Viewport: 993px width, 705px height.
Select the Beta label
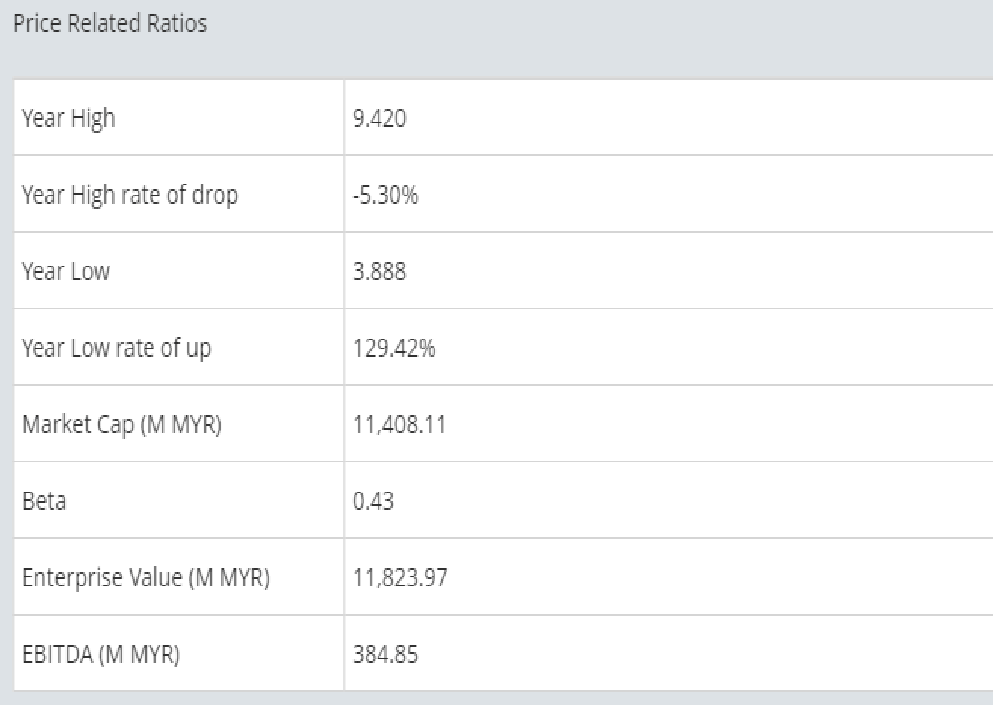click(x=44, y=502)
